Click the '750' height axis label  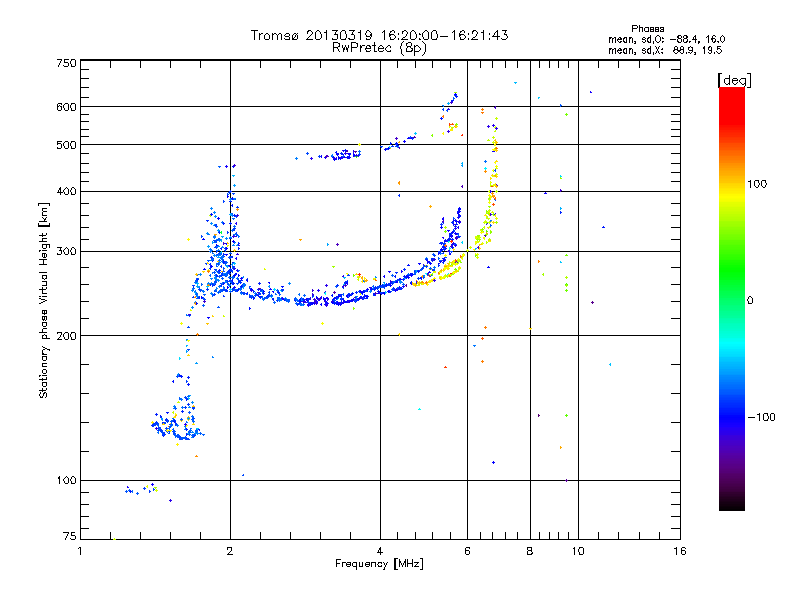click(66, 63)
